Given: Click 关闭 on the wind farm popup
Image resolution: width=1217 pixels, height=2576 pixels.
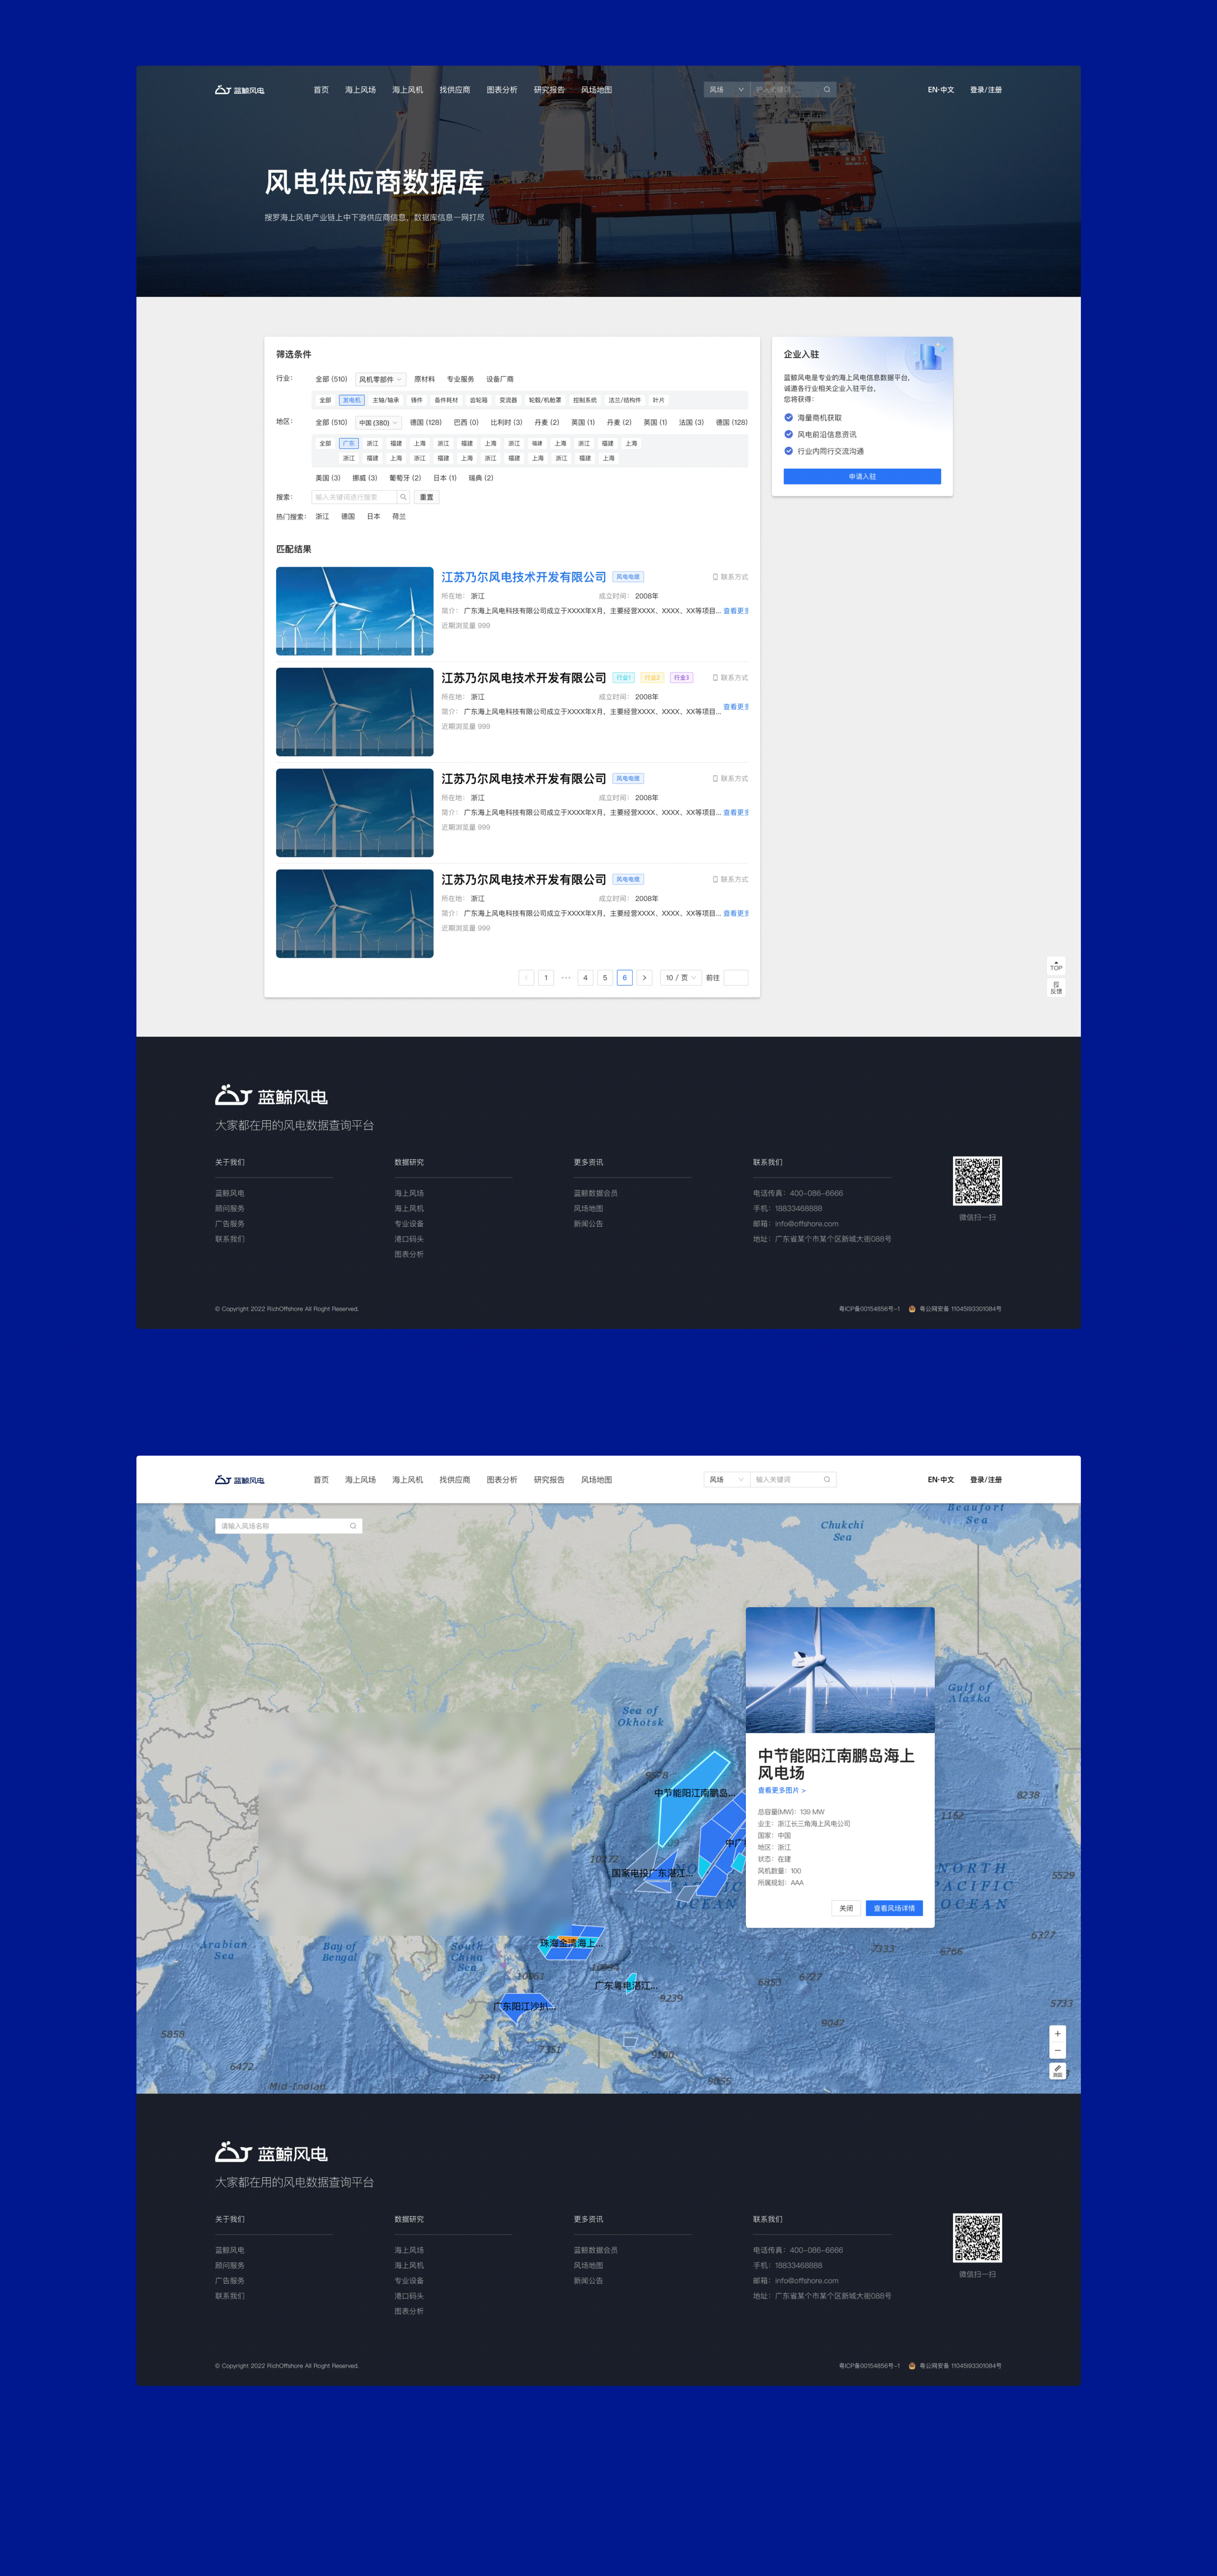Looking at the screenshot, I should (846, 1908).
